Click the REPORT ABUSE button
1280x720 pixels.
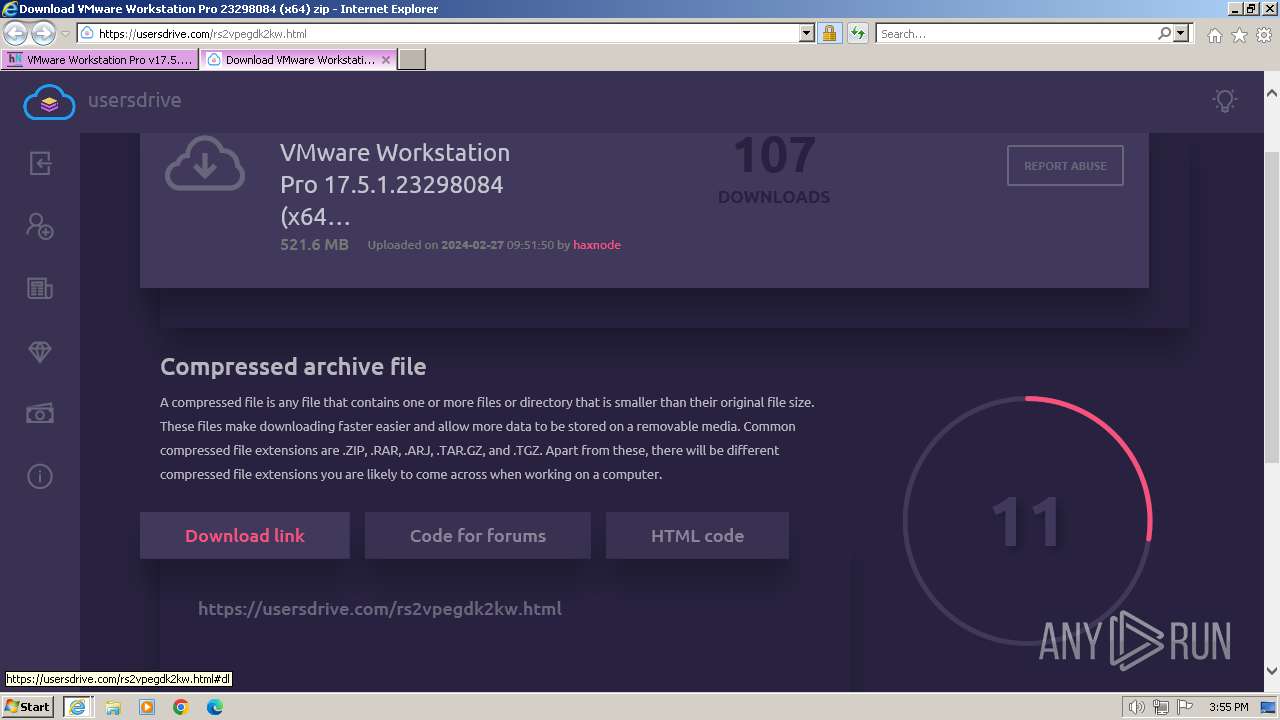(x=1065, y=166)
